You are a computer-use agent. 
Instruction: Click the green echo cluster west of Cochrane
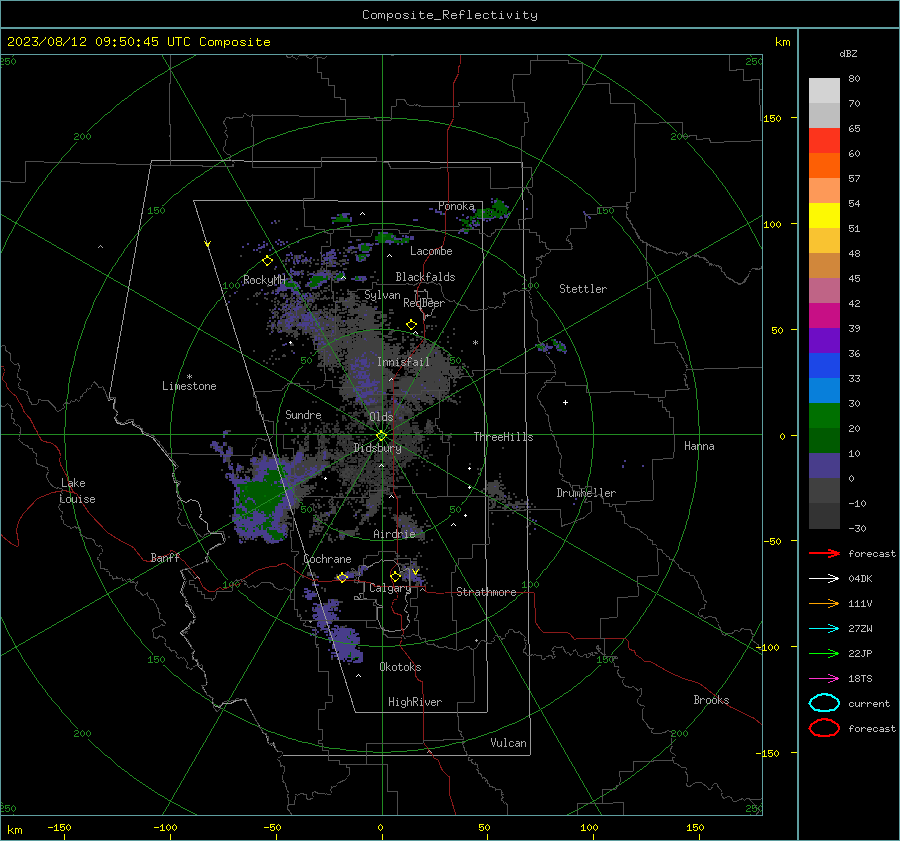(x=261, y=498)
